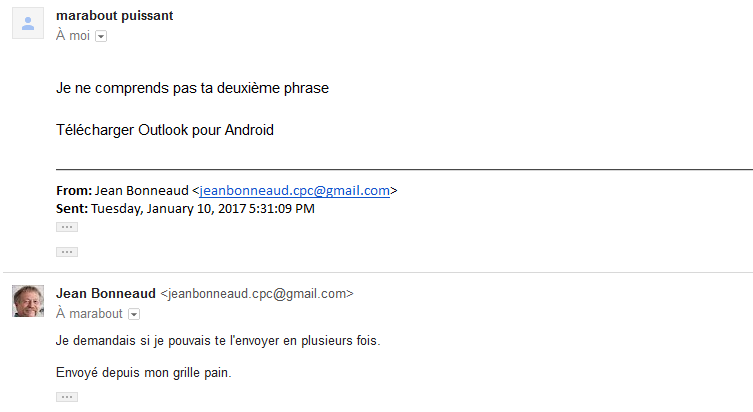Expand details arrow next to "À moi"
The height and width of the screenshot is (412, 753).
tap(100, 36)
